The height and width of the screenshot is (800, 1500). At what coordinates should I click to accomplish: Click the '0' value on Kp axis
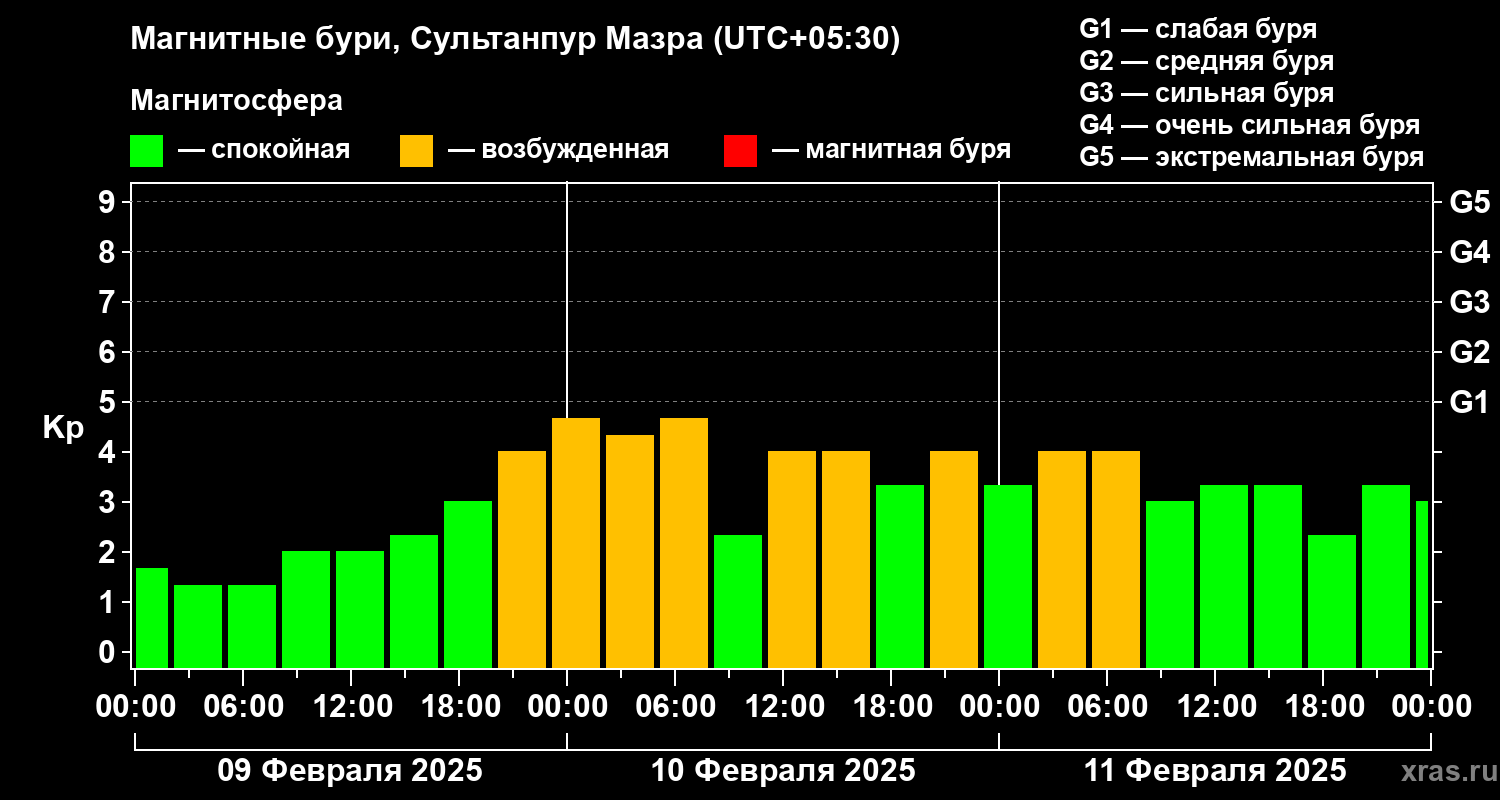pyautogui.click(x=108, y=652)
